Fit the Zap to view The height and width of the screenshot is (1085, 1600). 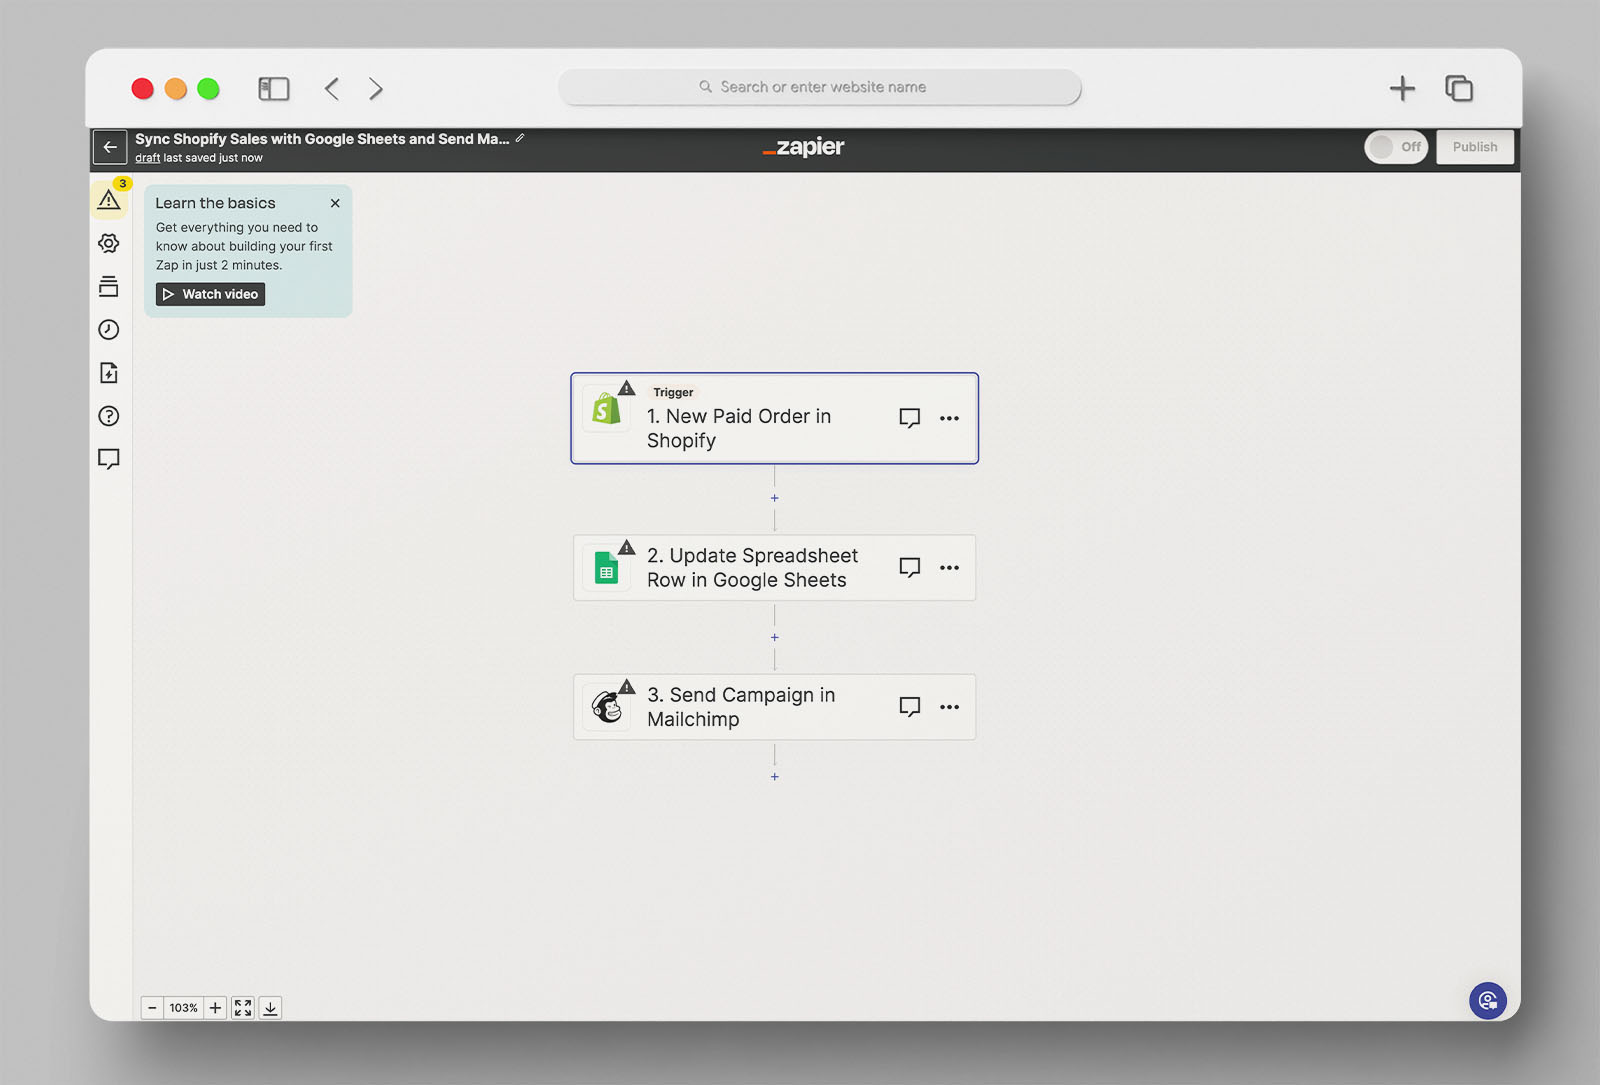243,1008
